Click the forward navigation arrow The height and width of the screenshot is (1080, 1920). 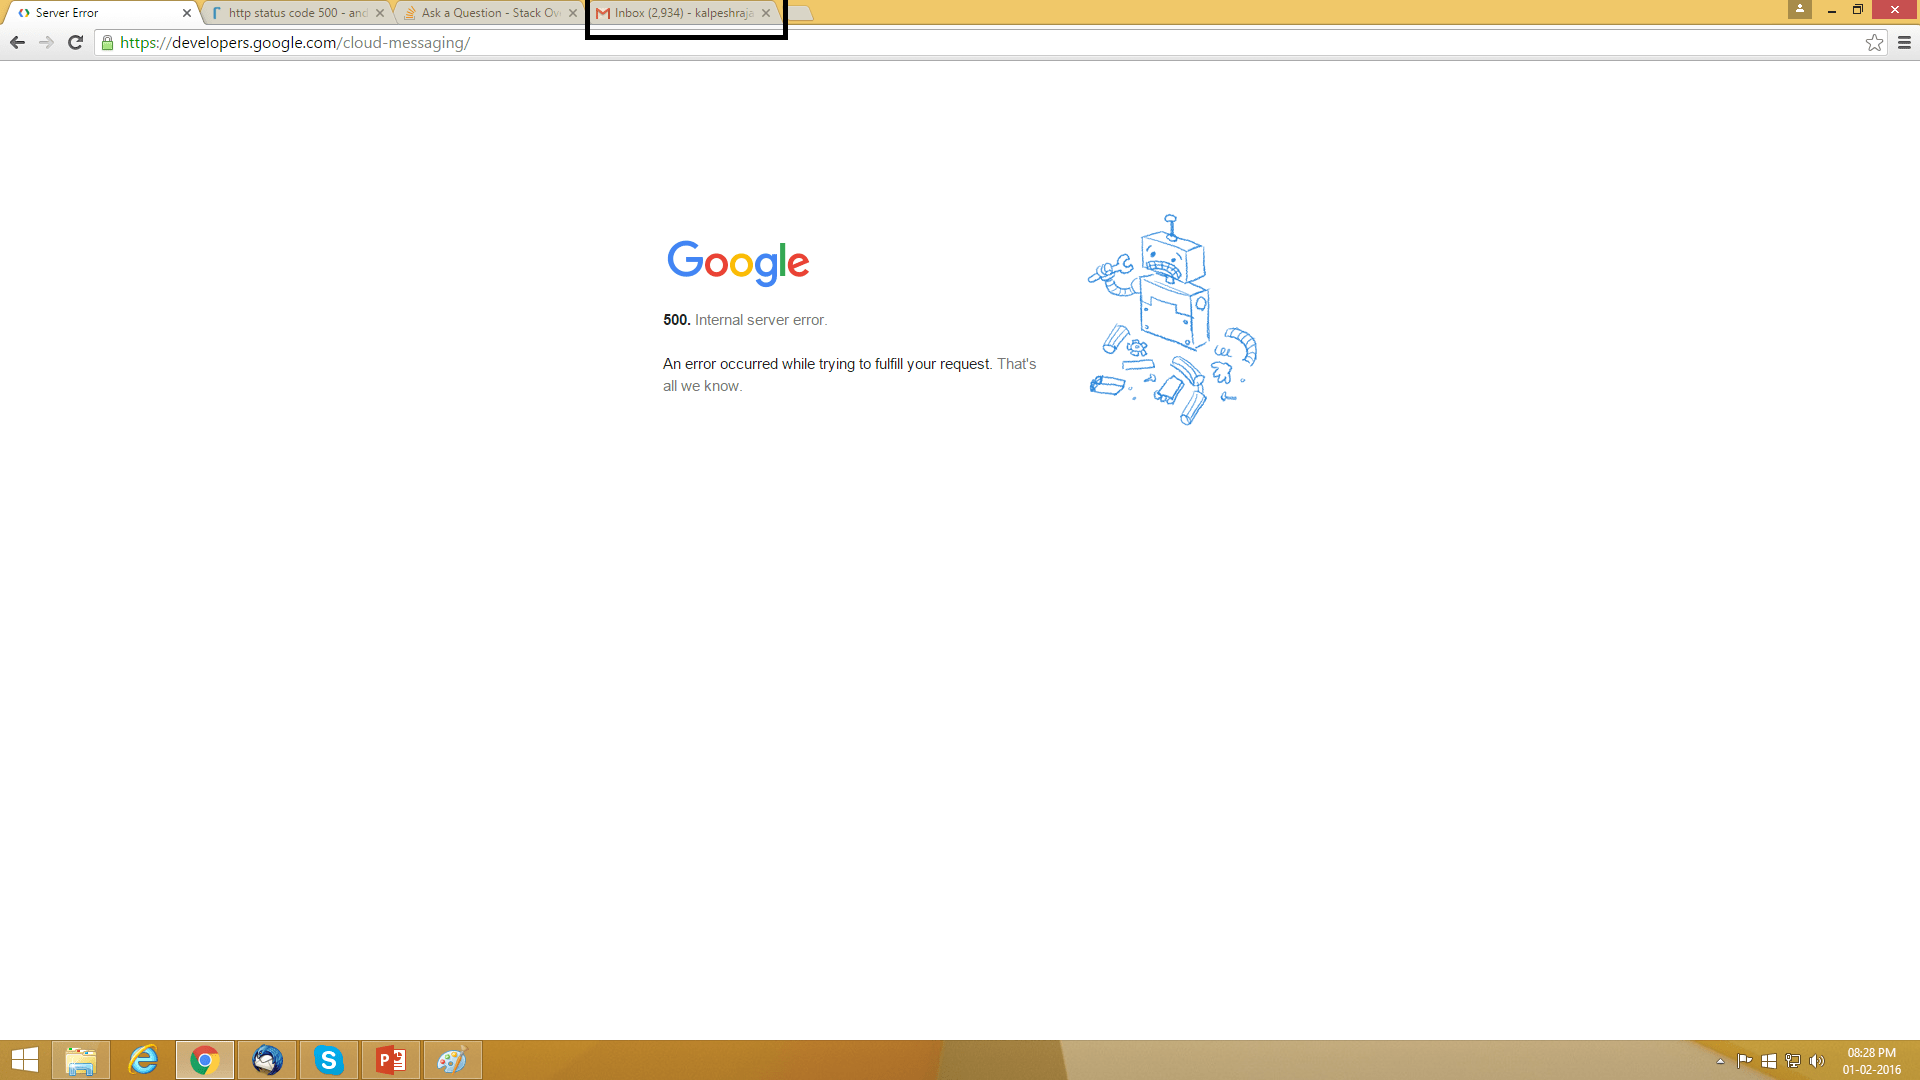[46, 42]
